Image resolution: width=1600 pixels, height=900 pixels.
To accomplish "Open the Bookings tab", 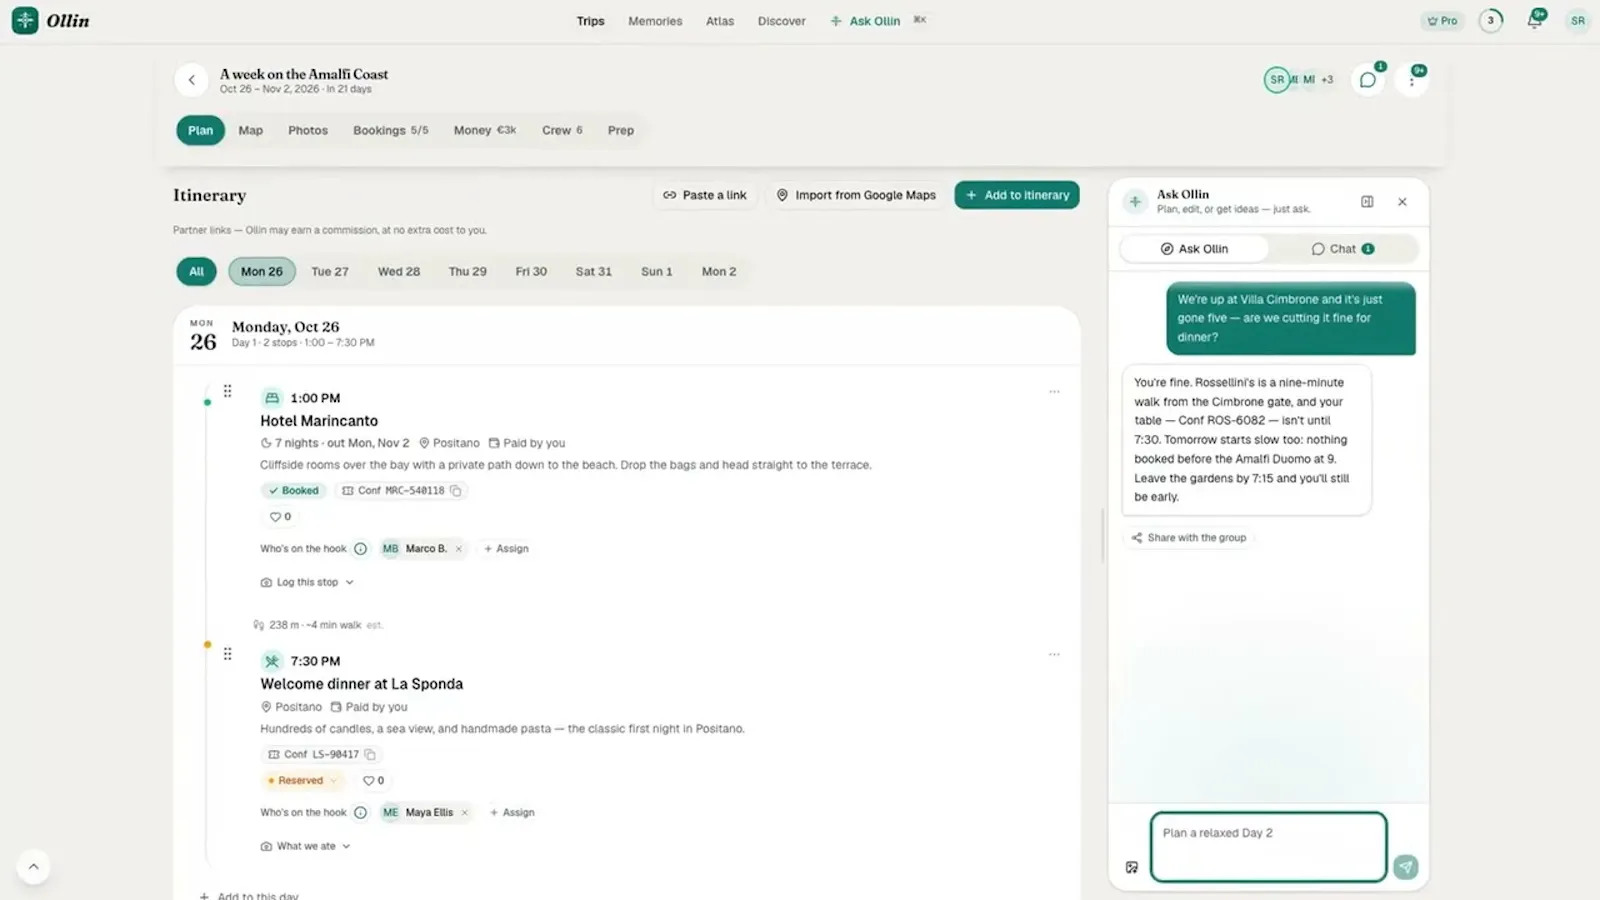I will click(x=390, y=130).
